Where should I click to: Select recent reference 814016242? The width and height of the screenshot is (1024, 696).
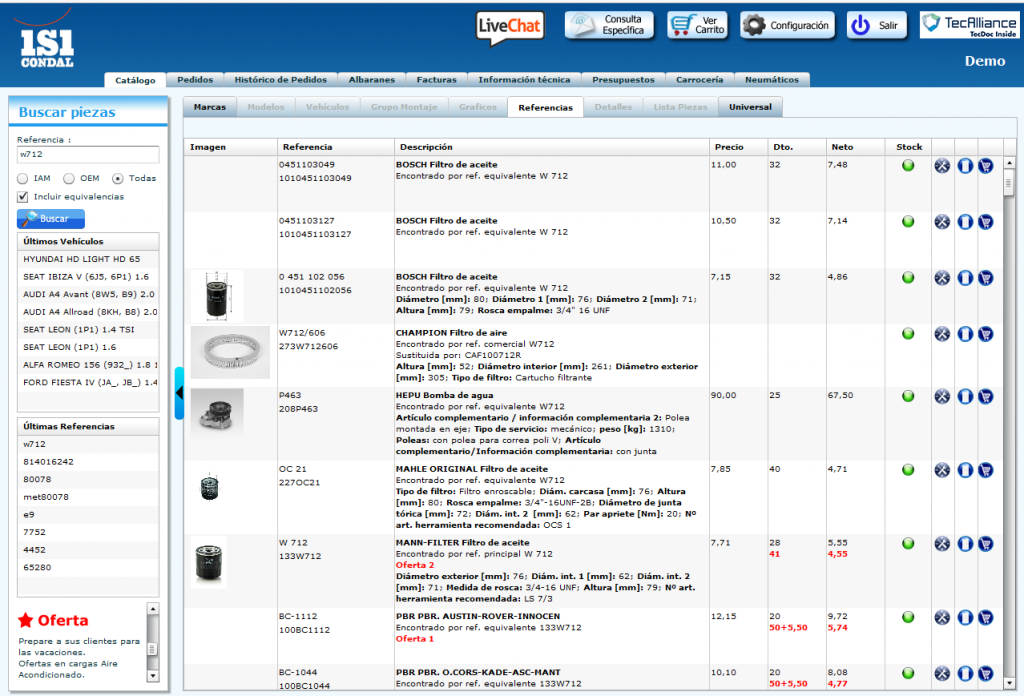click(x=88, y=462)
